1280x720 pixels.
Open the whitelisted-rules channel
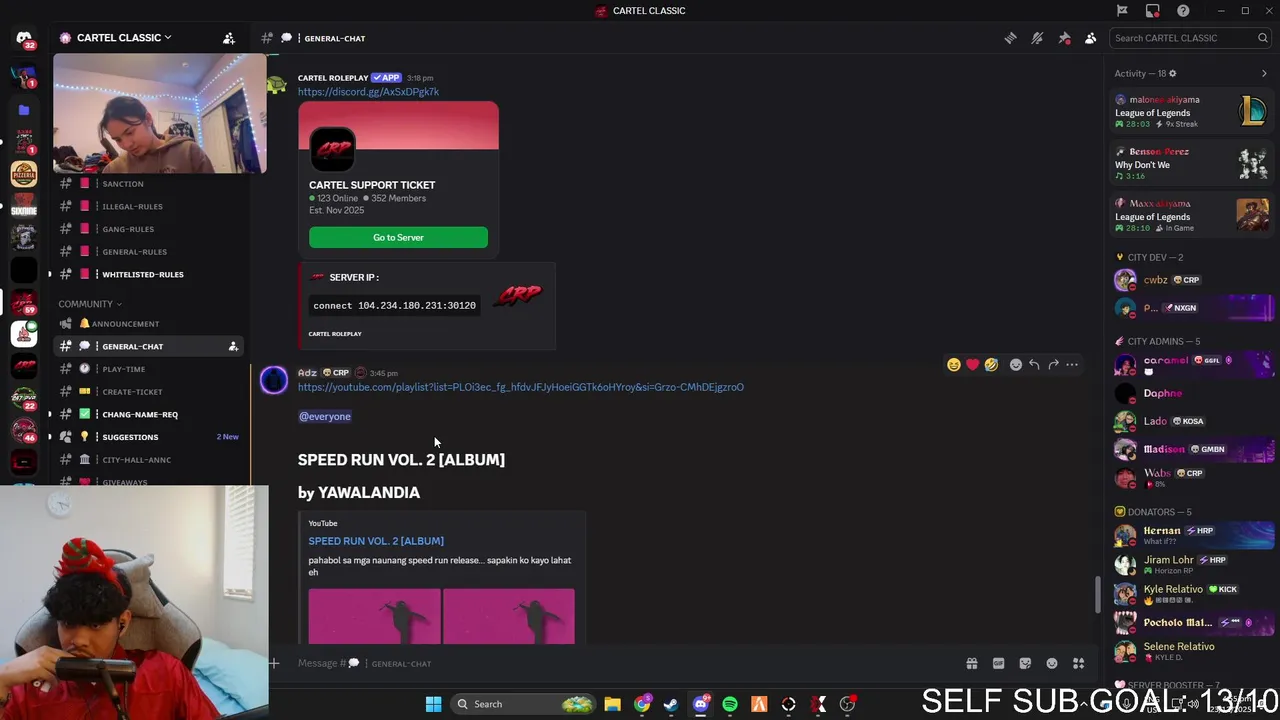point(142,274)
